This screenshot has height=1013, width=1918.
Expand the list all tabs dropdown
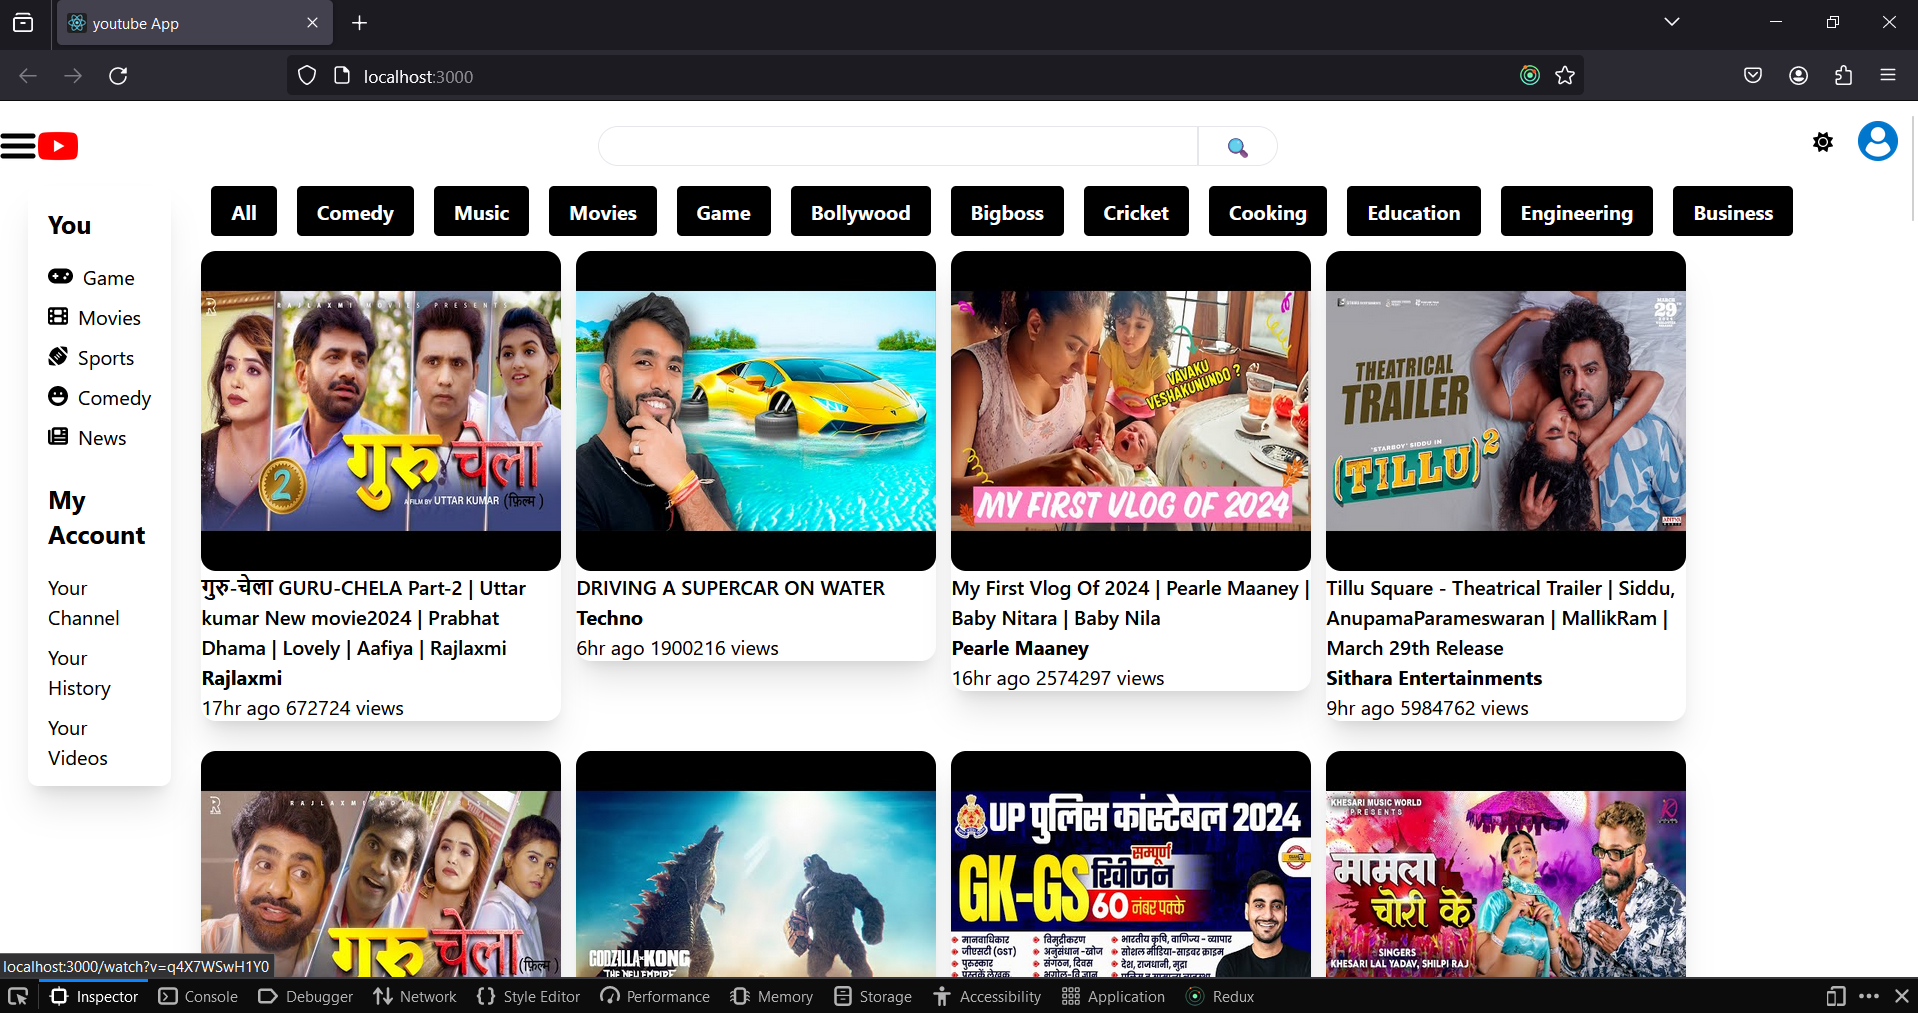tap(1671, 22)
